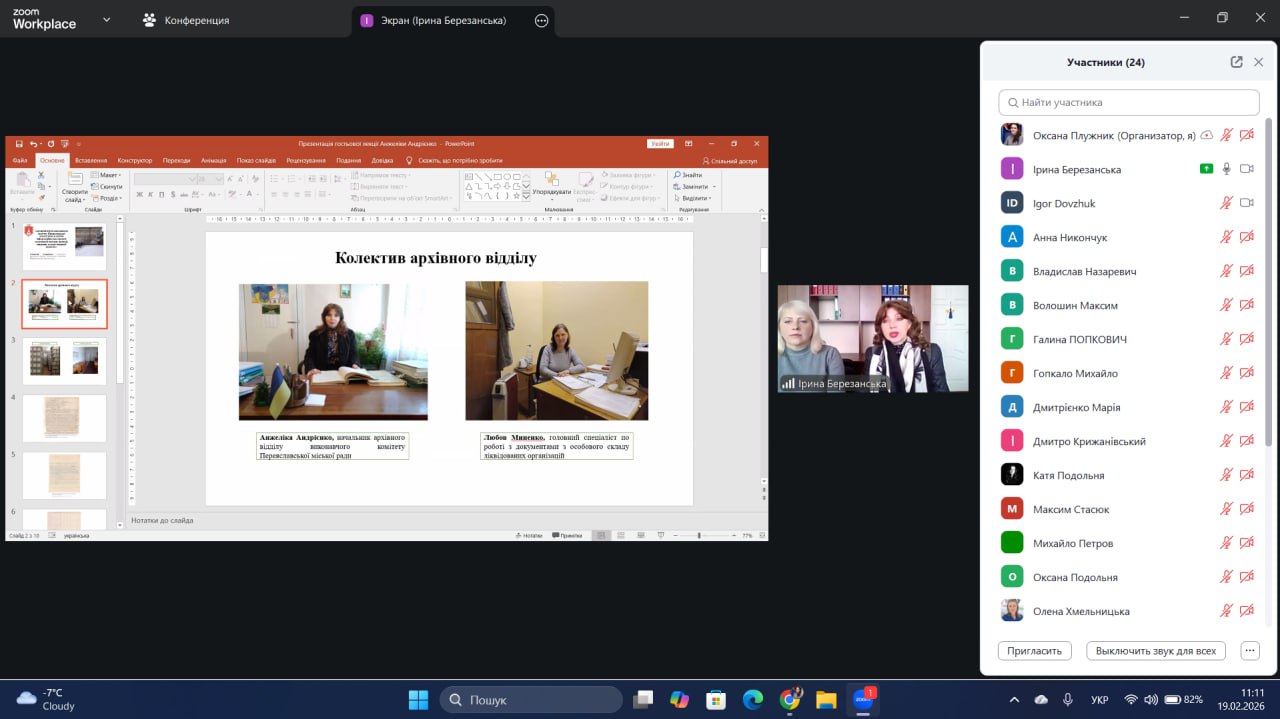Click Оксана Плужник's cloud recording icon
Screen dimensions: 1280x719
click(x=1207, y=135)
